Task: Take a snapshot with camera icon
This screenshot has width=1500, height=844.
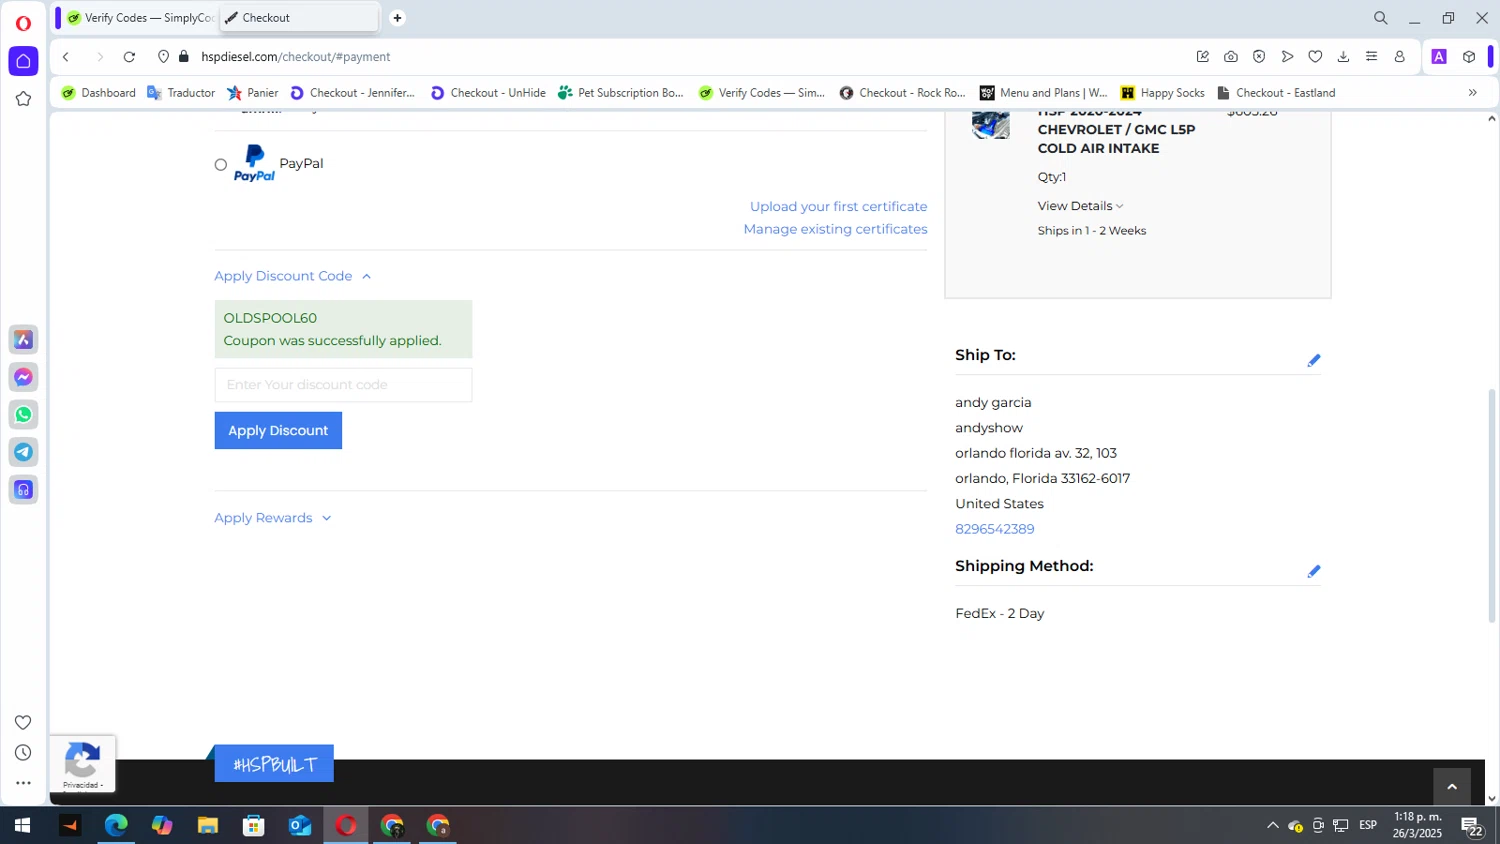Action: point(1231,57)
